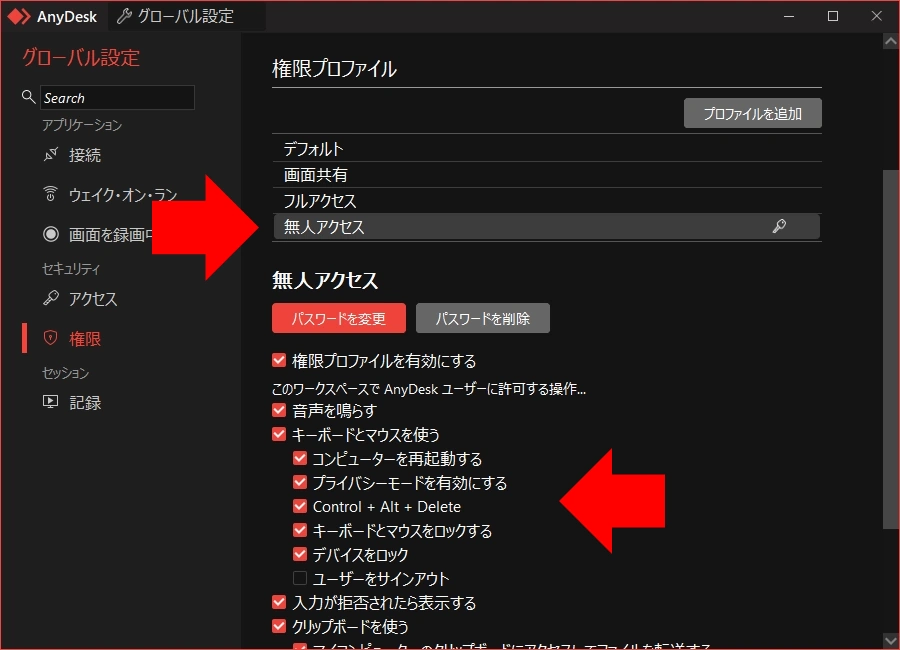The width and height of the screenshot is (900, 650).
Task: Click the パスワードを変更 button
Action: click(338, 317)
